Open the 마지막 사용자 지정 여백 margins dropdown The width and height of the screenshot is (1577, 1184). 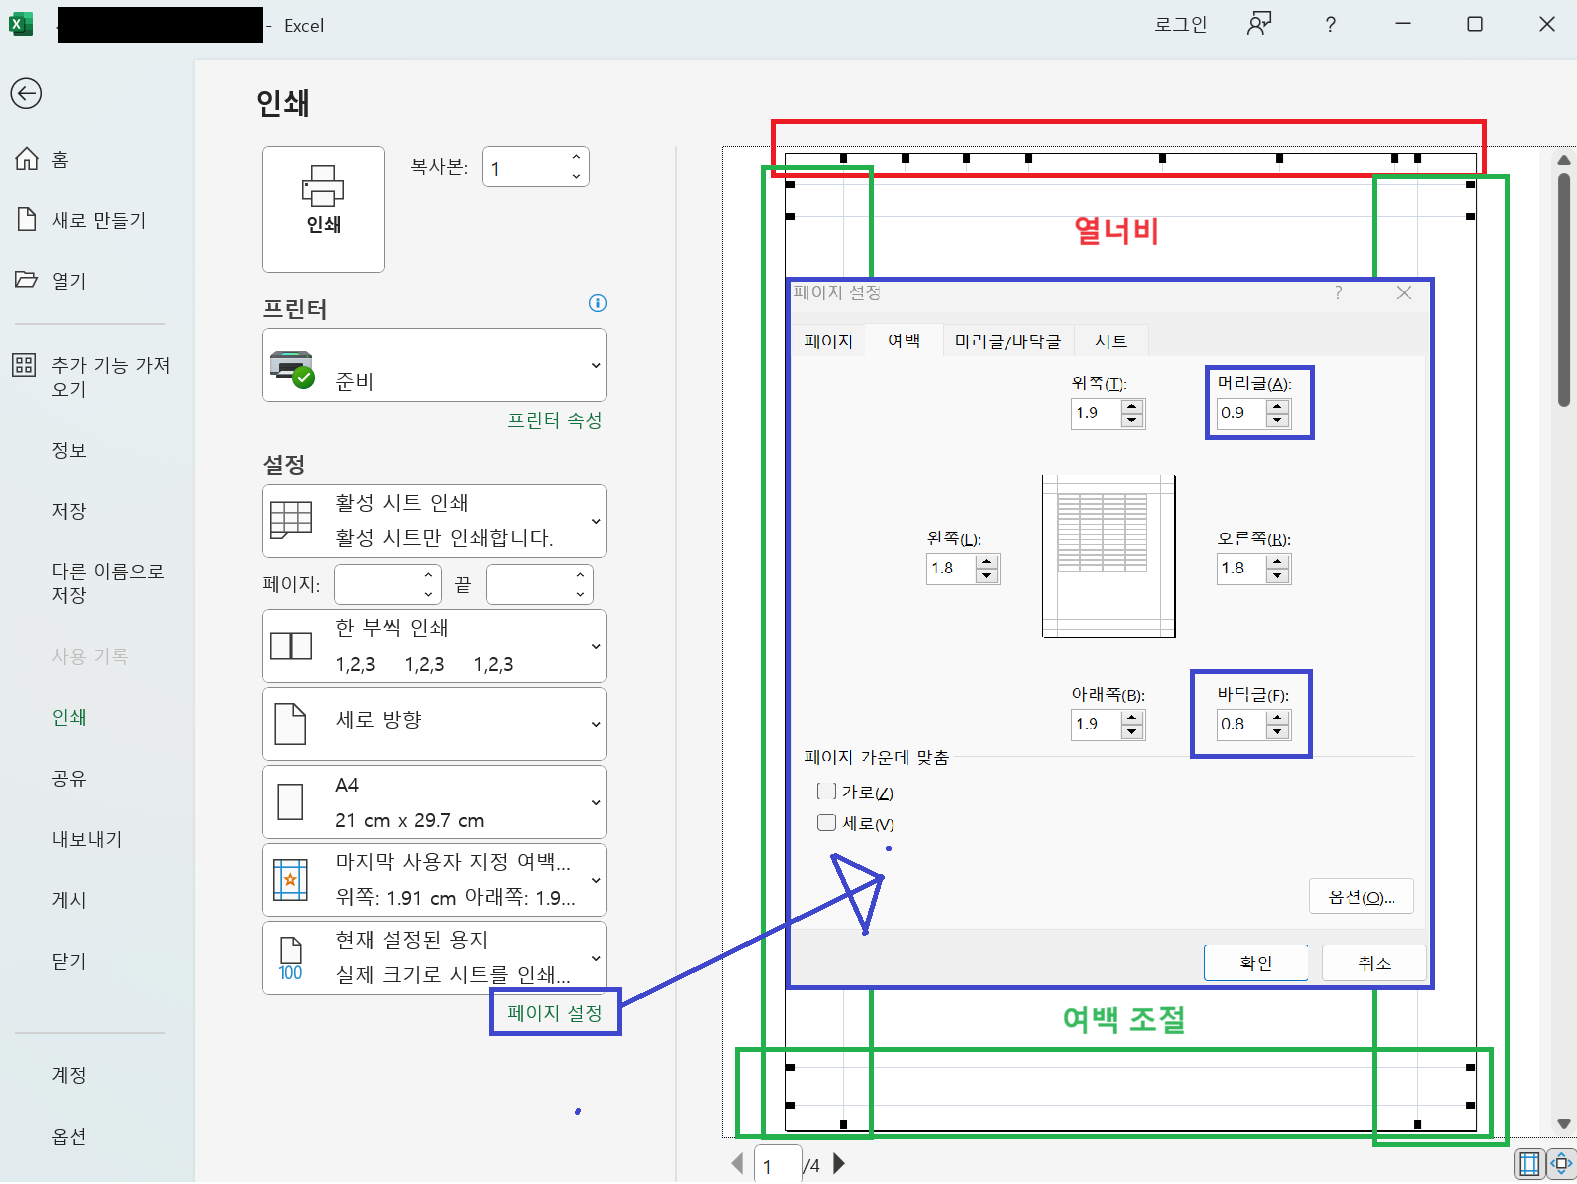pos(434,880)
